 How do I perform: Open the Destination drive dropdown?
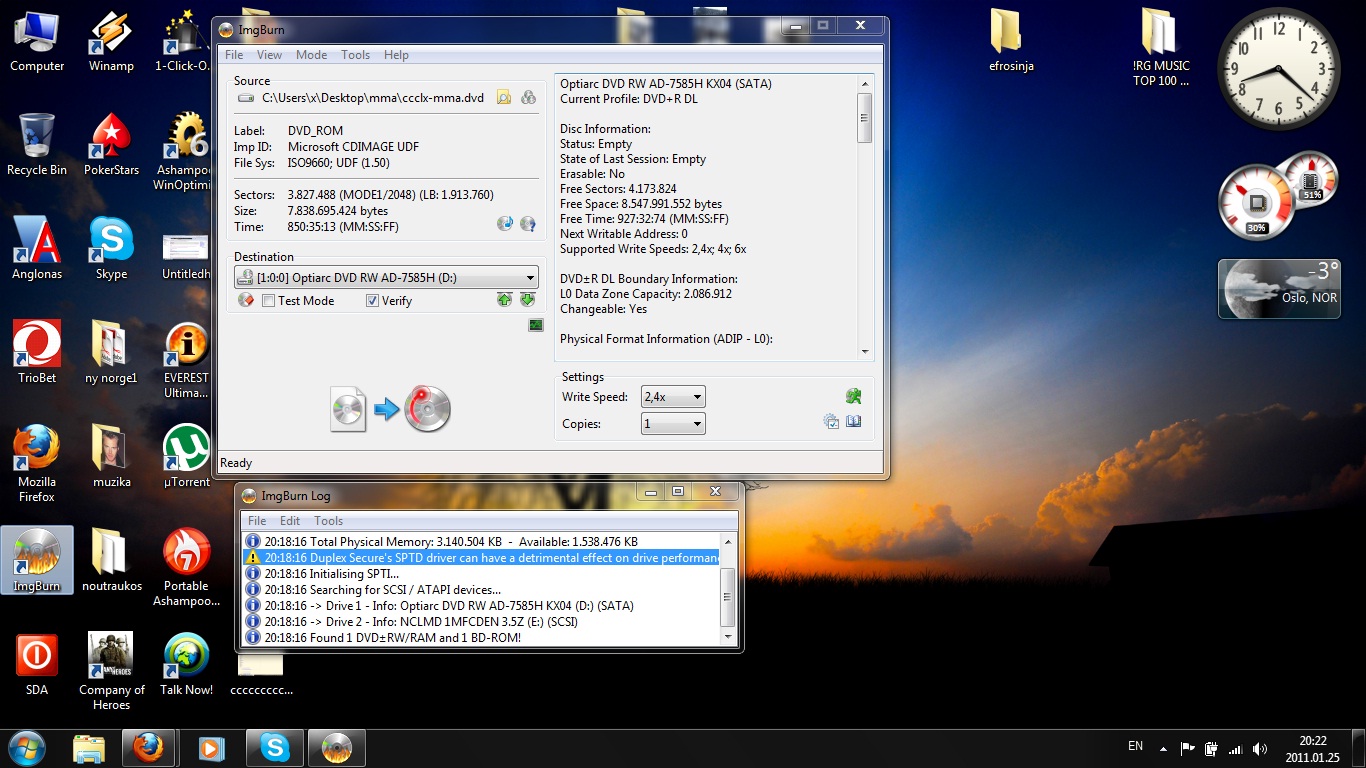(x=386, y=278)
